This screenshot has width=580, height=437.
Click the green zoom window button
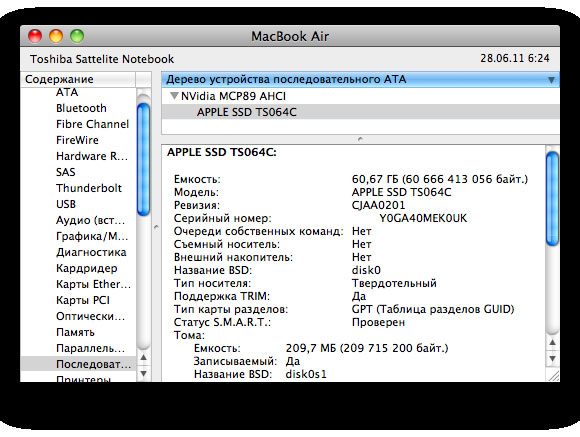pos(77,36)
